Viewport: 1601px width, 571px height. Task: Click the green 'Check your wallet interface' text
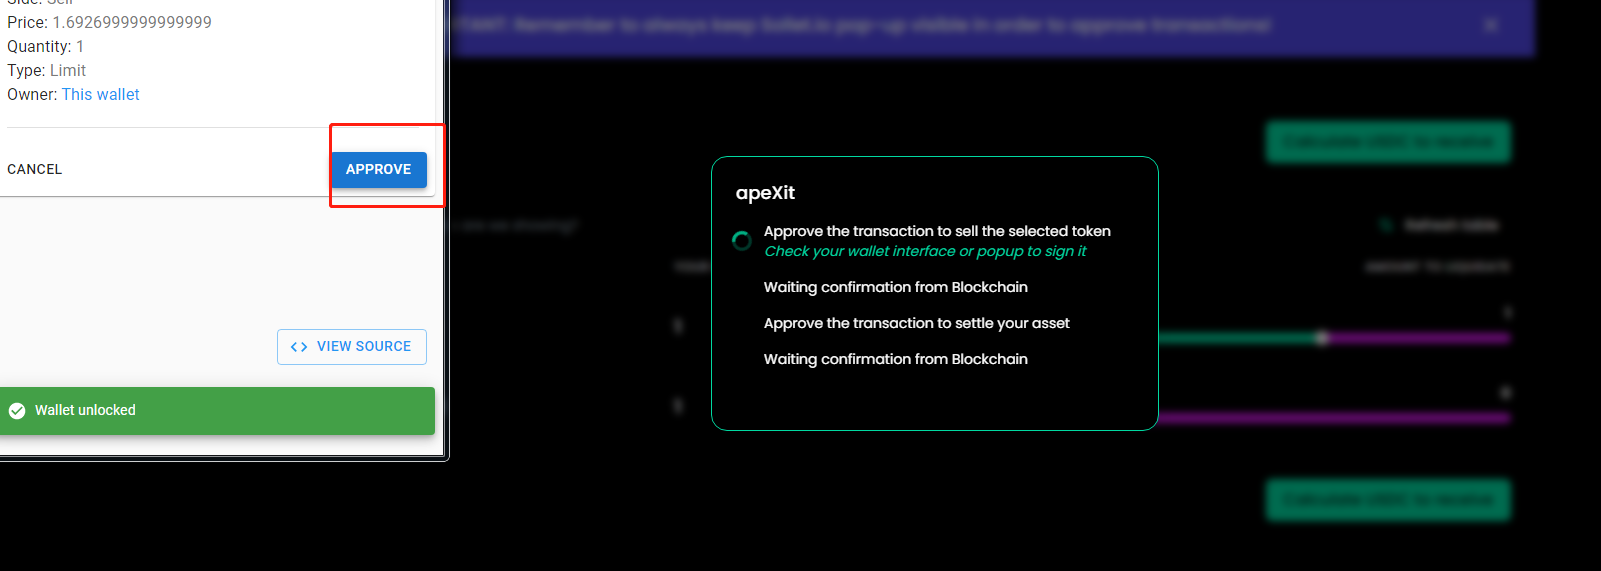[x=925, y=251]
